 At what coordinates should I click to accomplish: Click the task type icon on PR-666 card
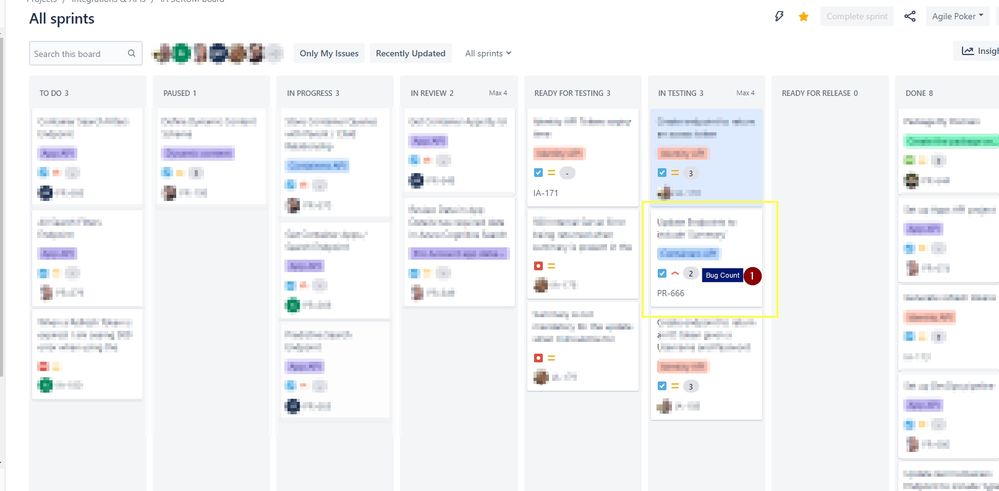(661, 274)
